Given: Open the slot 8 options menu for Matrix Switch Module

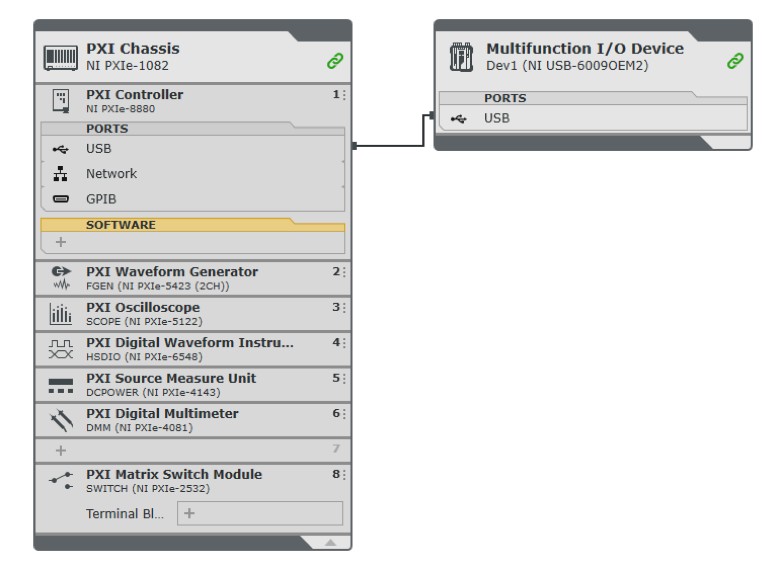Looking at the screenshot, I should [343, 475].
